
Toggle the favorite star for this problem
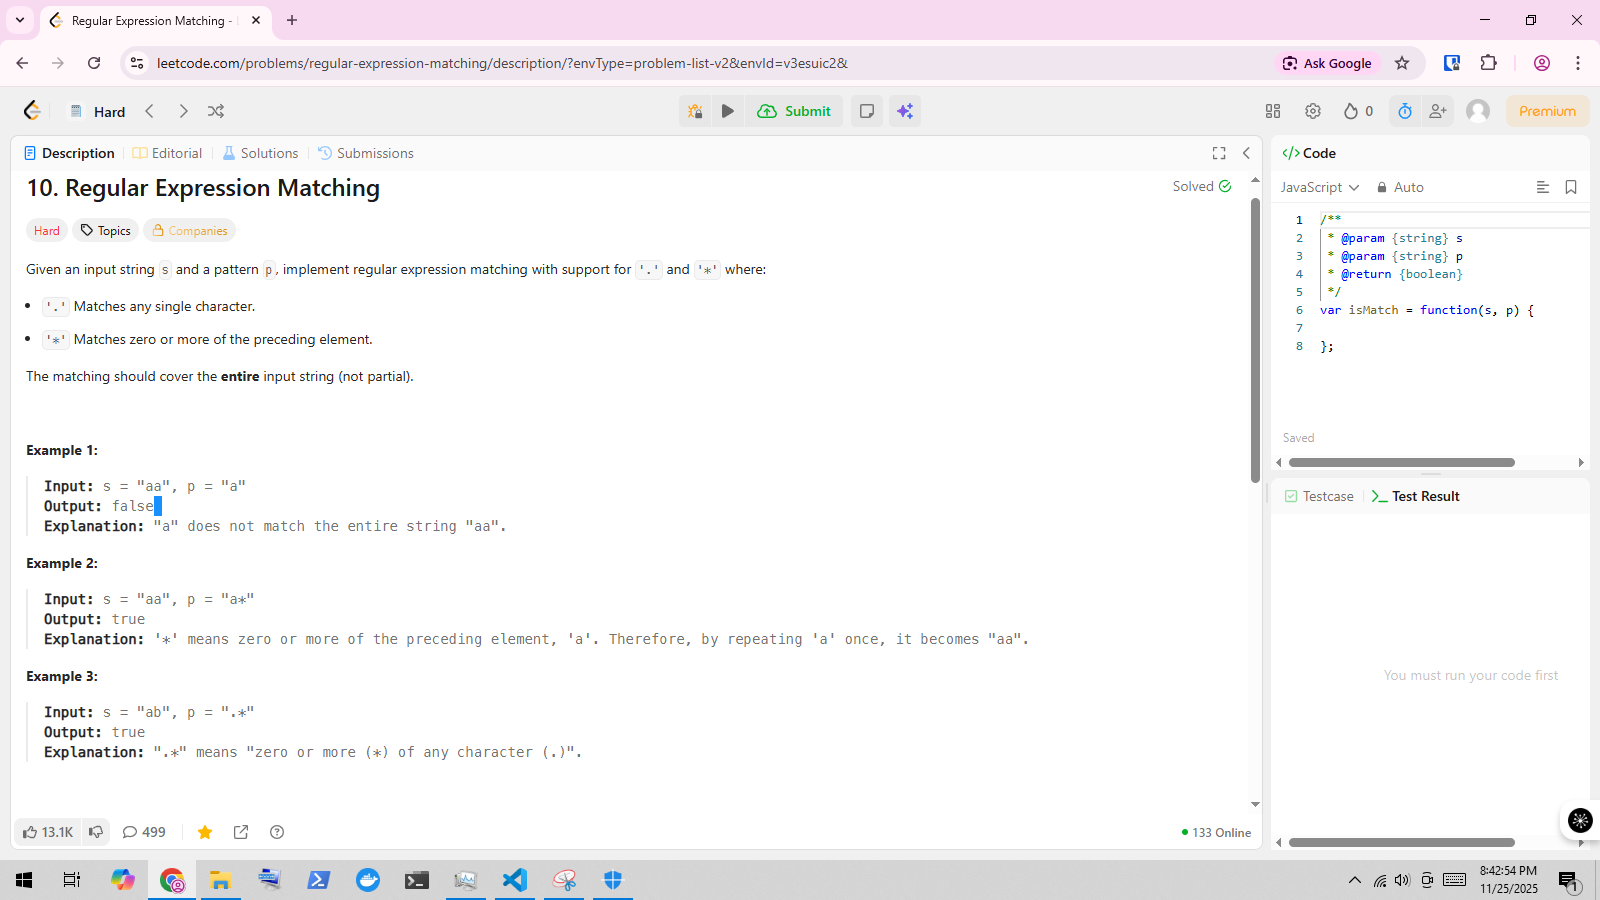[205, 832]
